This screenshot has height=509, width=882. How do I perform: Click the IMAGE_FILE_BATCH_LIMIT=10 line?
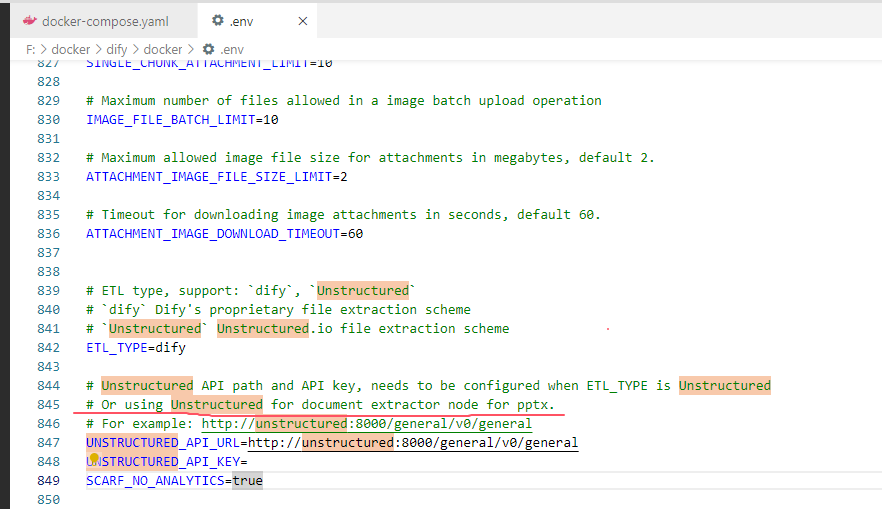(182, 119)
